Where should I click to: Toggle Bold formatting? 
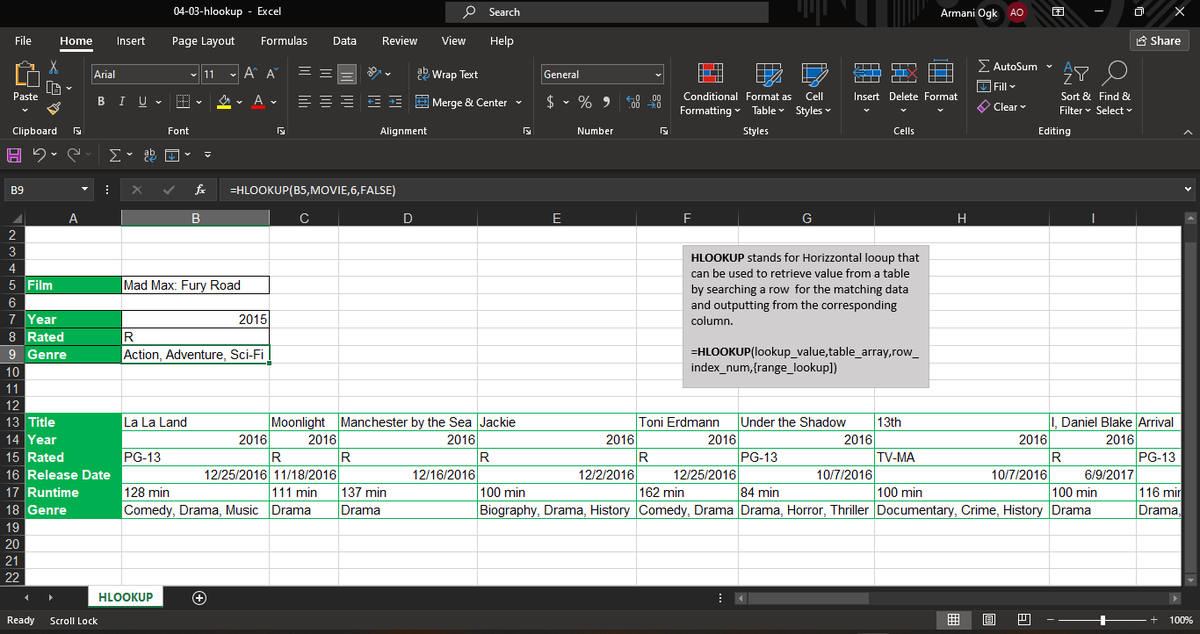coord(103,102)
